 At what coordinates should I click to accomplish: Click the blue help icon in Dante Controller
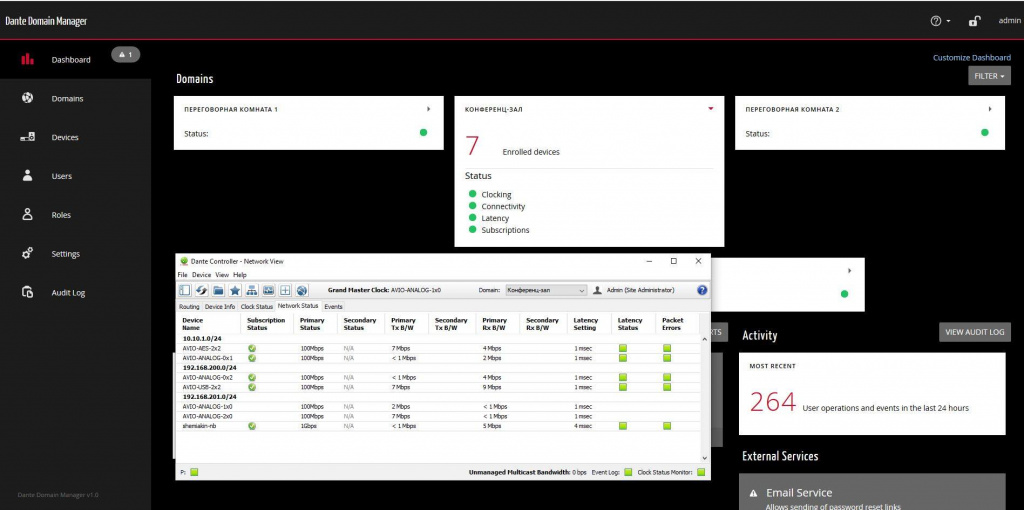pos(702,290)
